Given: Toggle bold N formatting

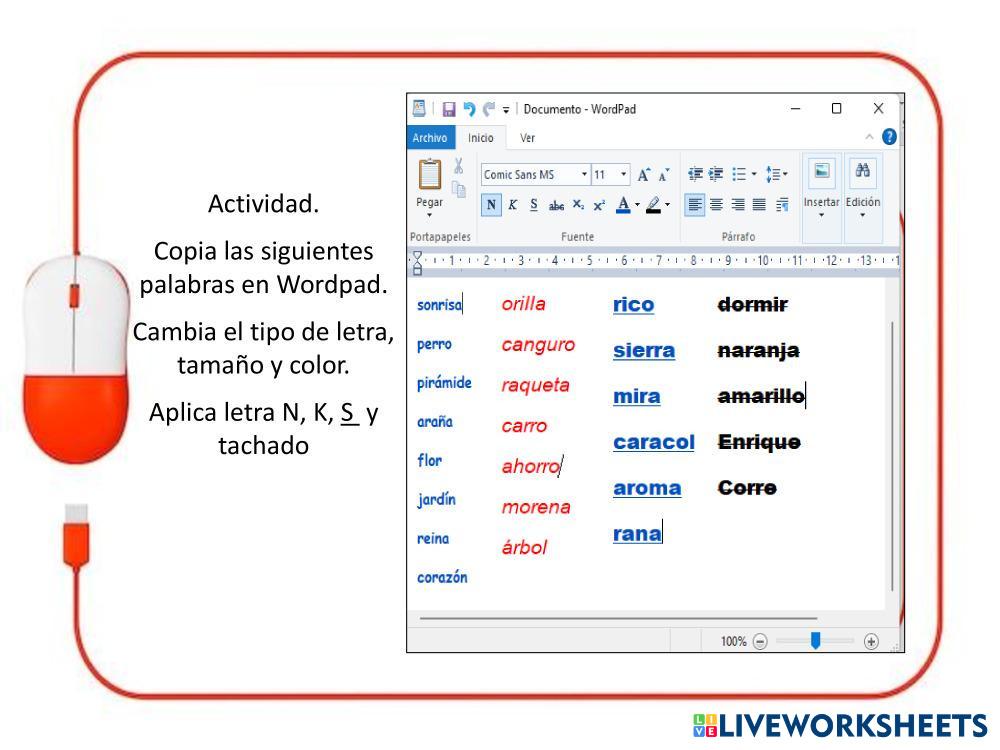Looking at the screenshot, I should (492, 204).
